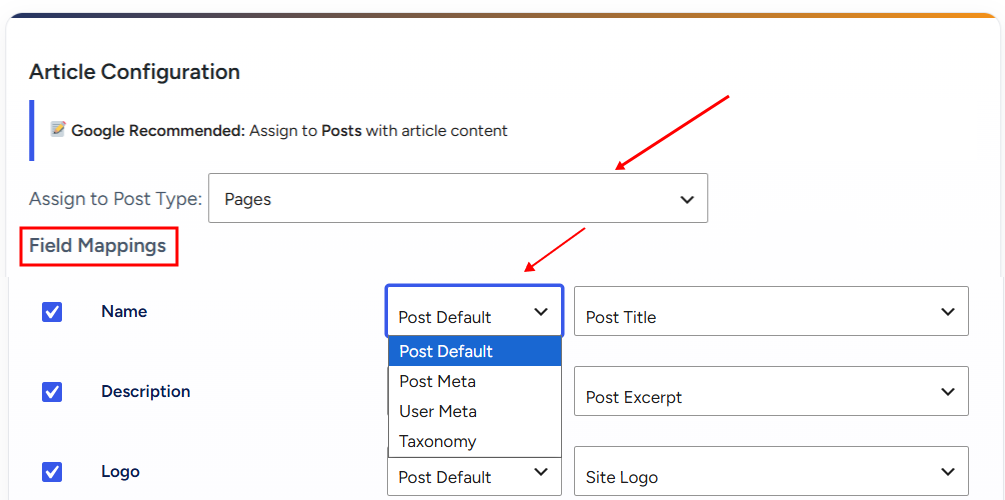The height and width of the screenshot is (500, 1005).
Task: Collapse the Name source Post Default dropdown
Action: [x=474, y=311]
